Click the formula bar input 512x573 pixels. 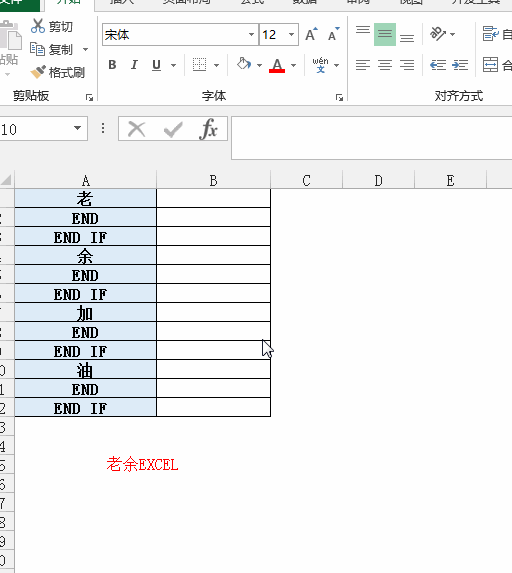click(371, 138)
